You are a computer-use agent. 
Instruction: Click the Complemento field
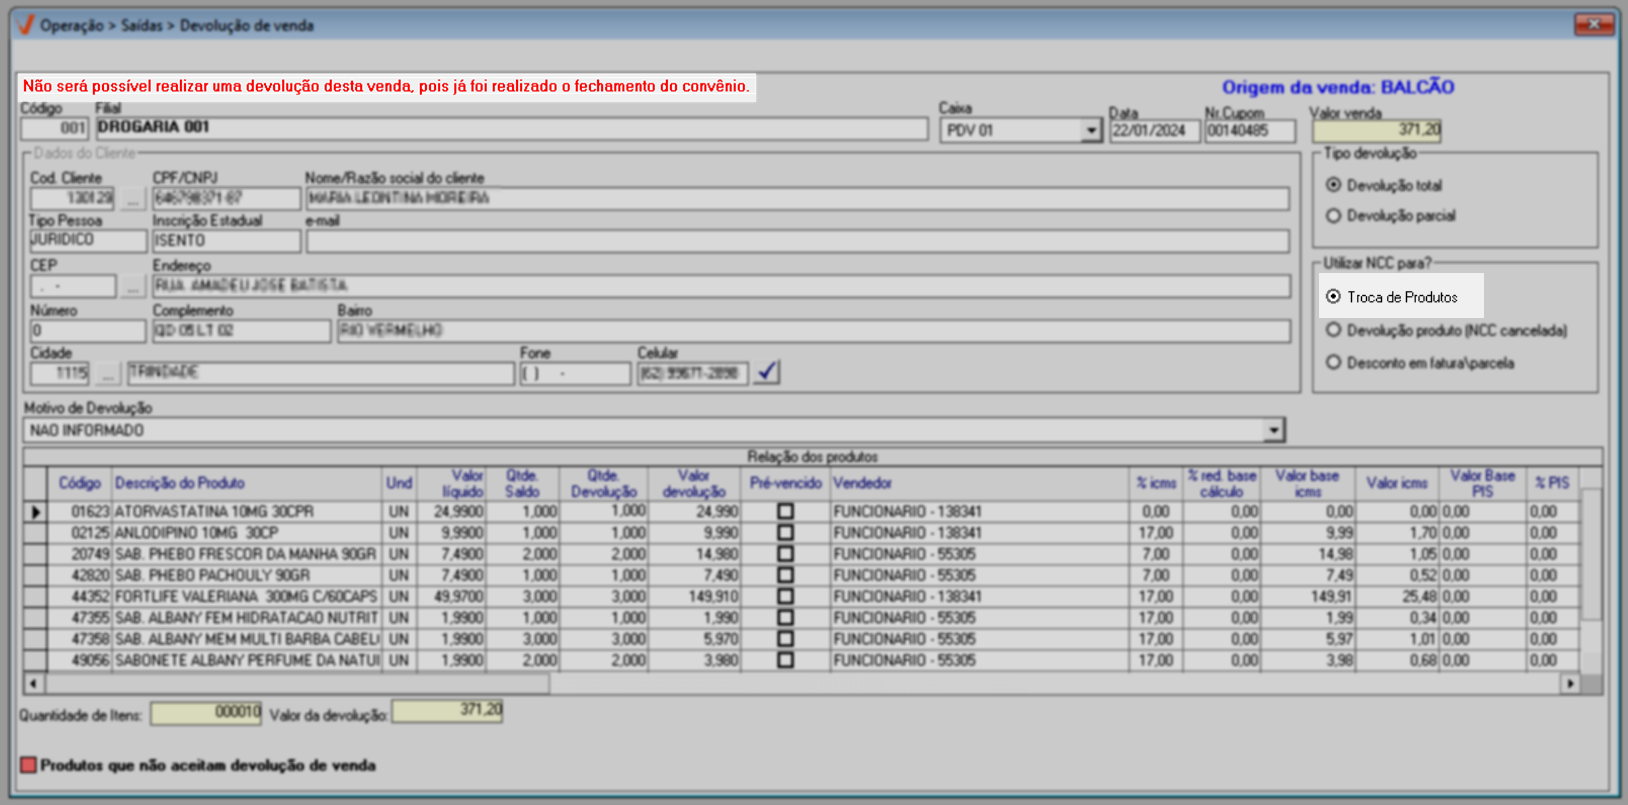[241, 331]
